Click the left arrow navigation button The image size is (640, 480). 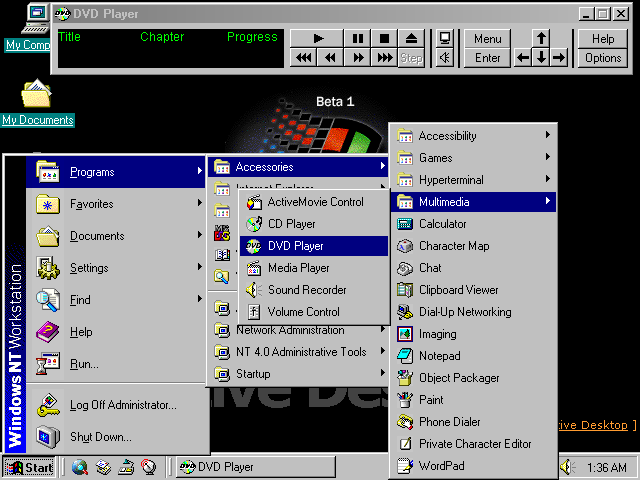(x=523, y=58)
